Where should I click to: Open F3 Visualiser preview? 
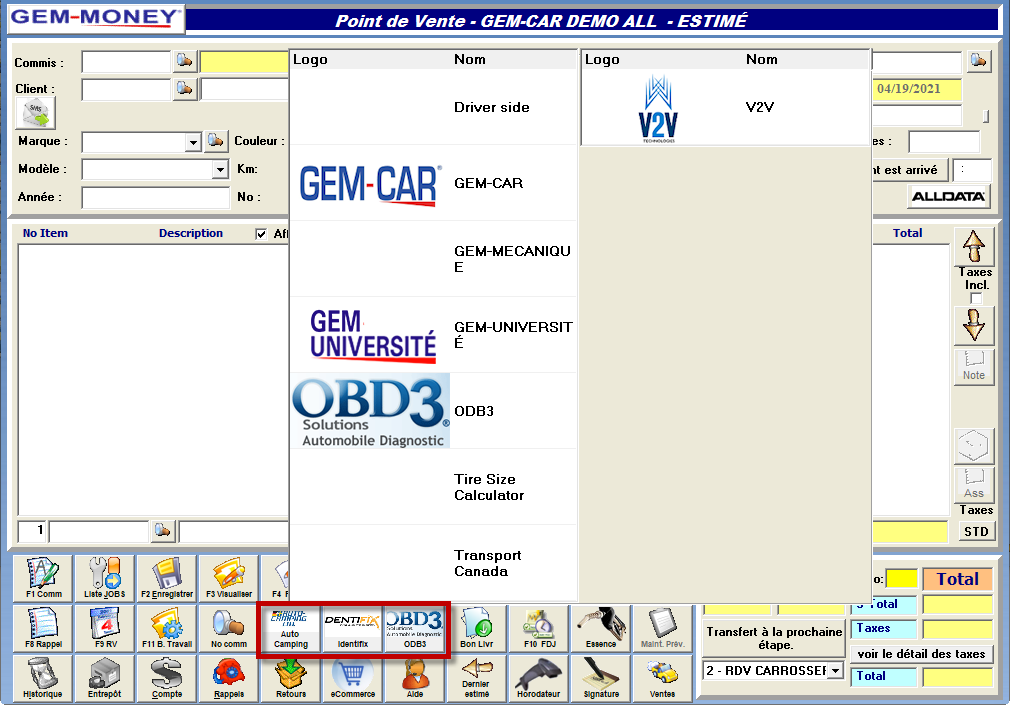coord(229,578)
